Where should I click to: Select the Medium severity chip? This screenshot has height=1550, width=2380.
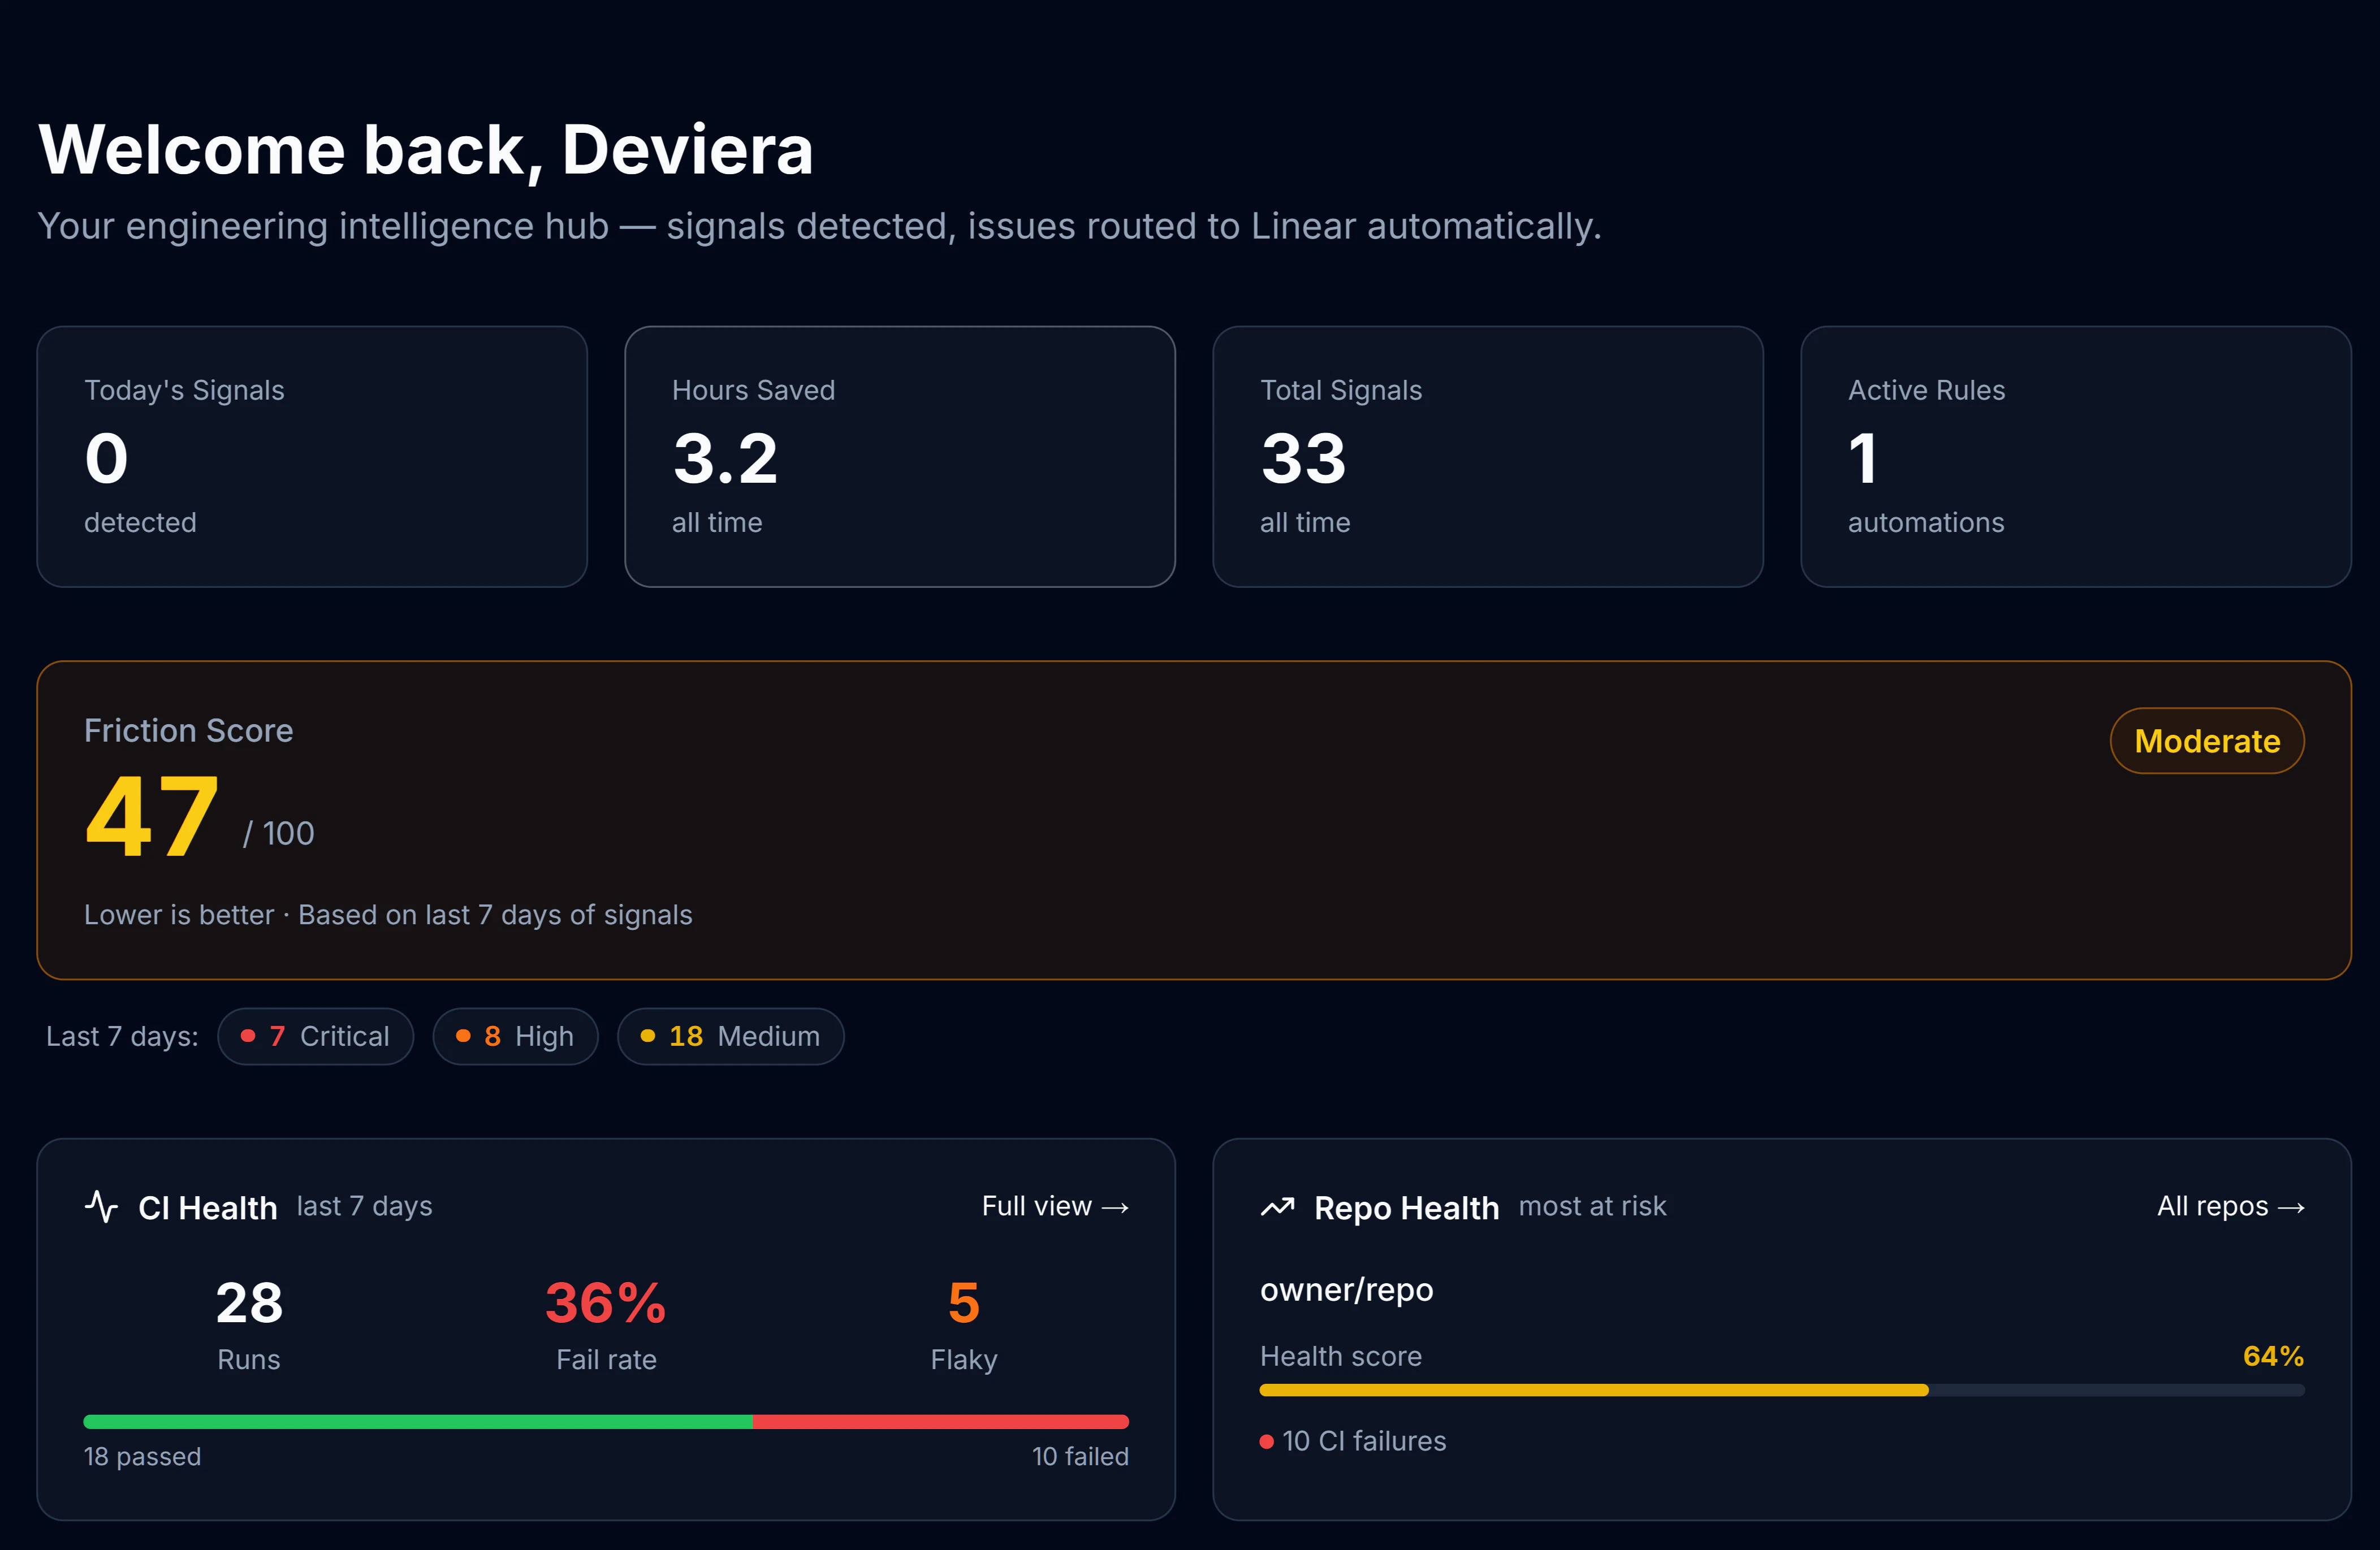(731, 1036)
